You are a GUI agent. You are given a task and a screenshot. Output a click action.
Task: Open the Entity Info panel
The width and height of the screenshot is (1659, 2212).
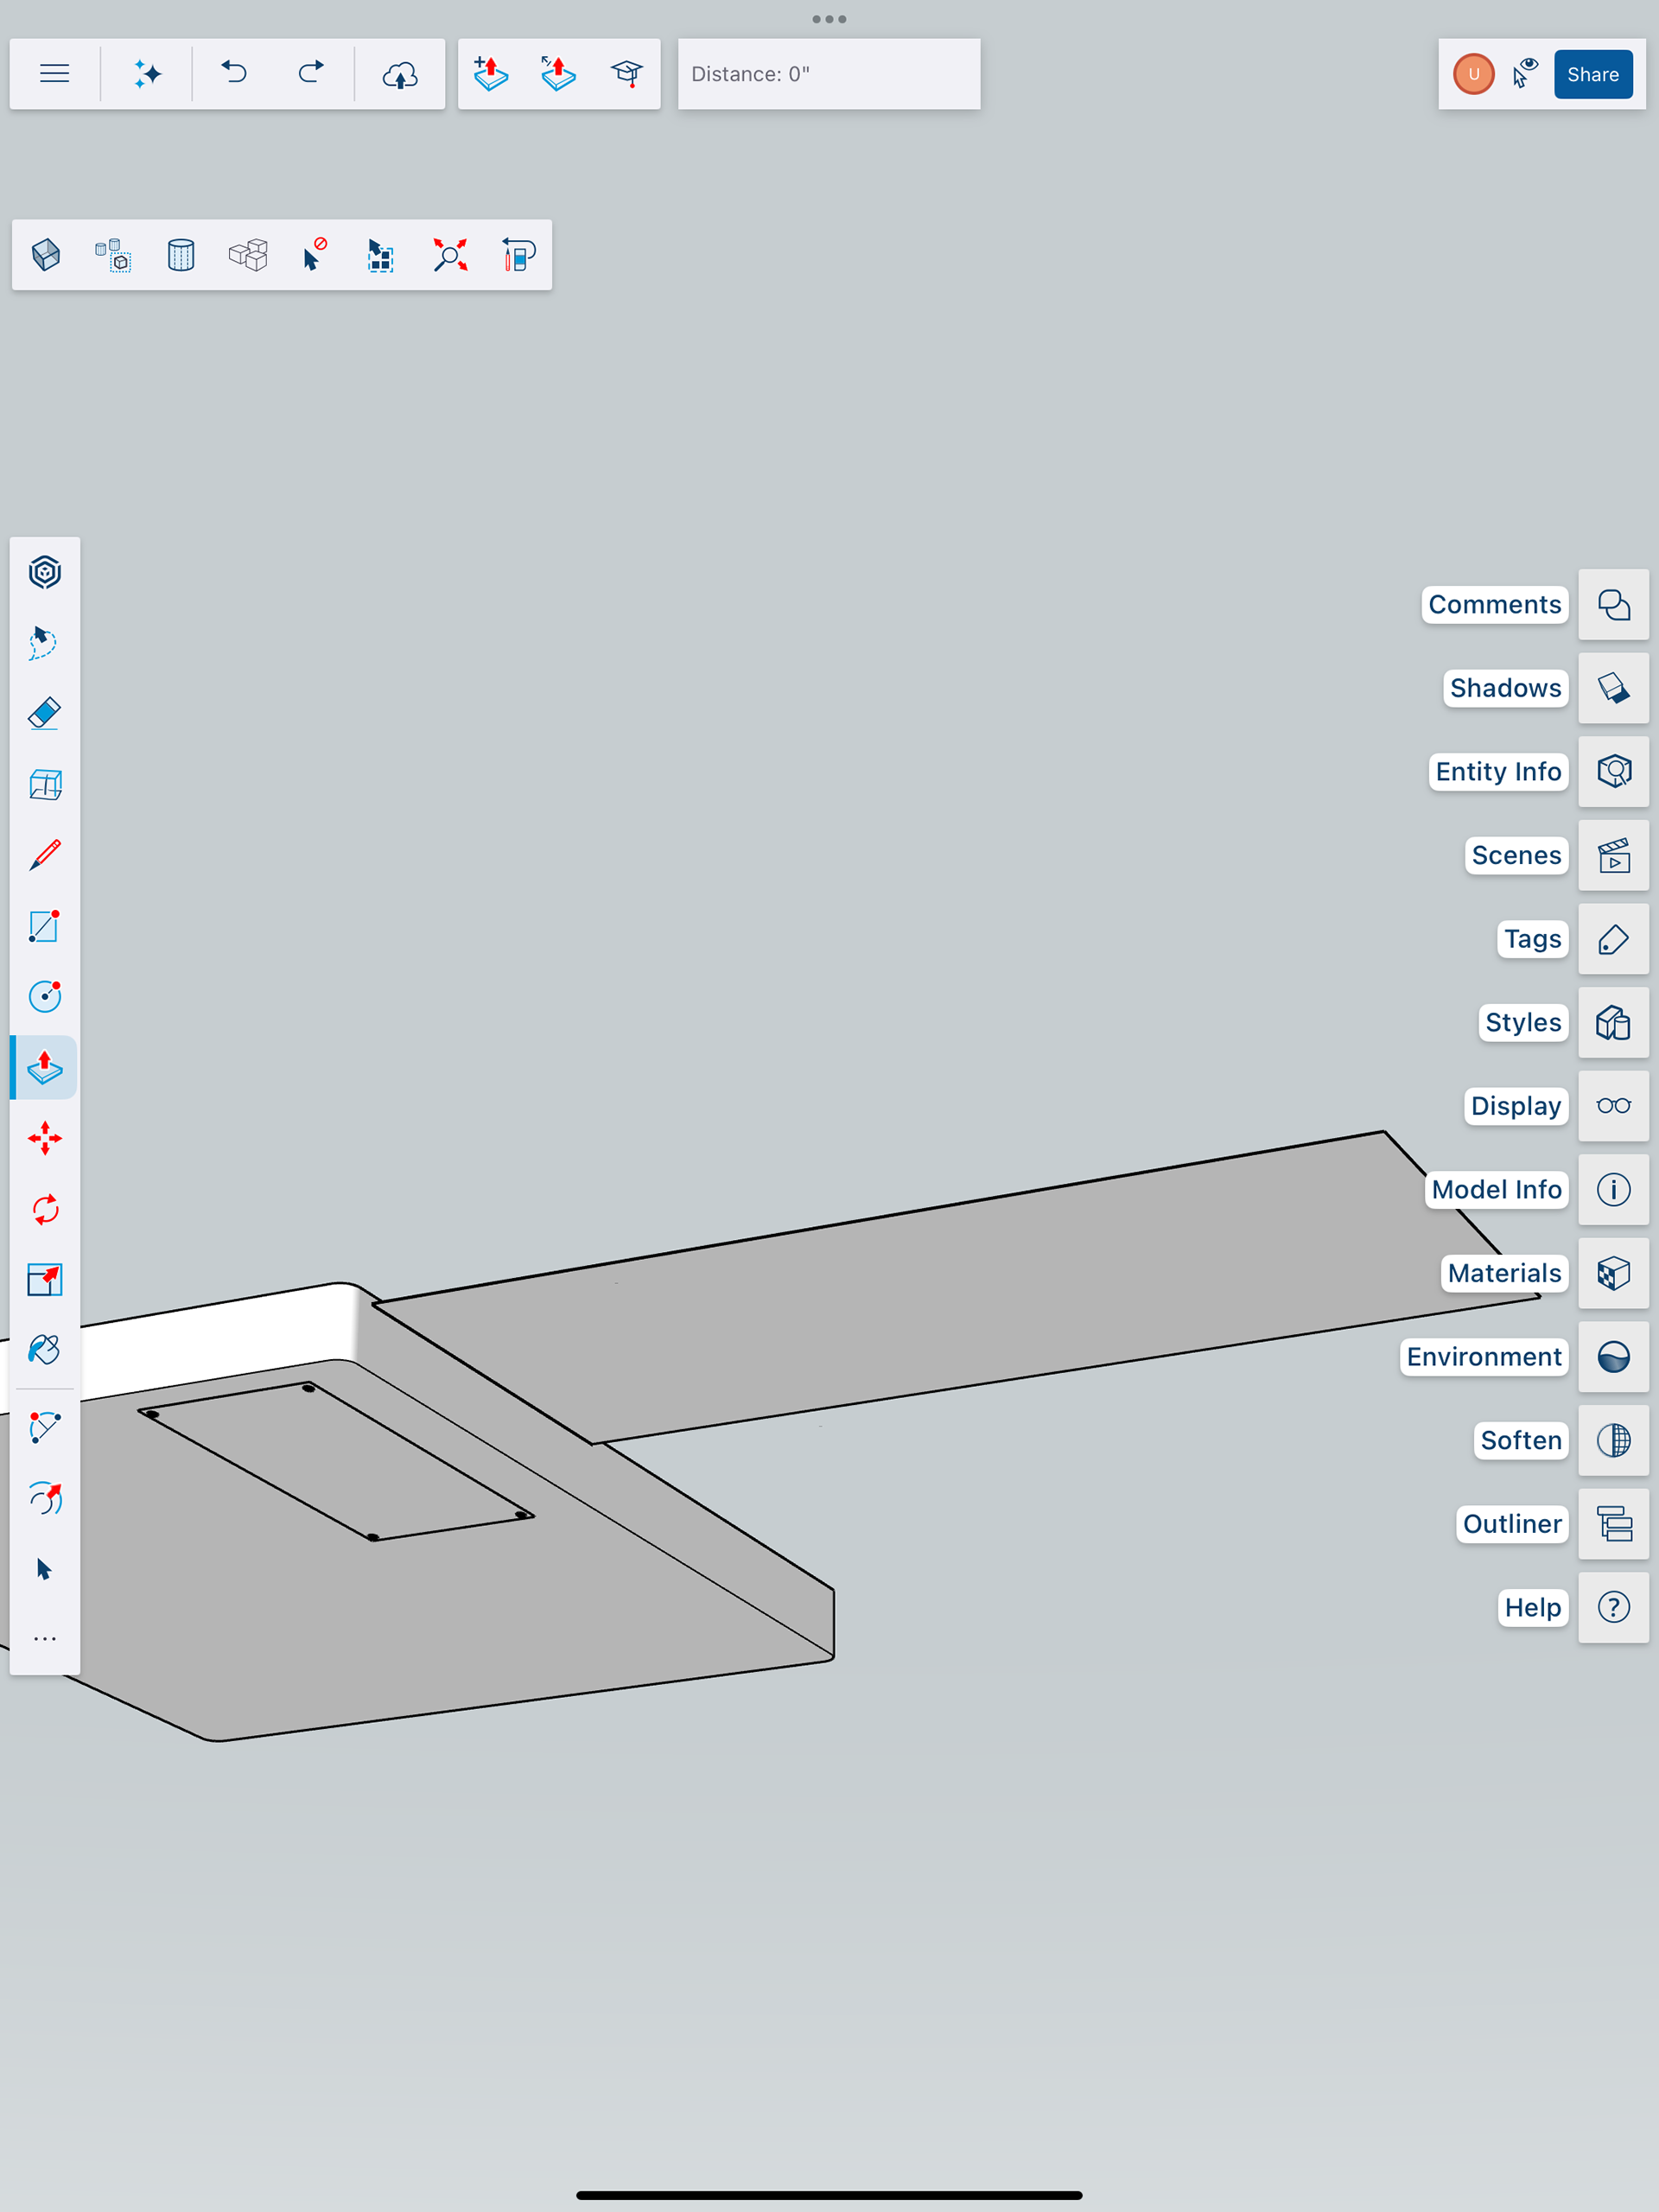coord(1613,772)
